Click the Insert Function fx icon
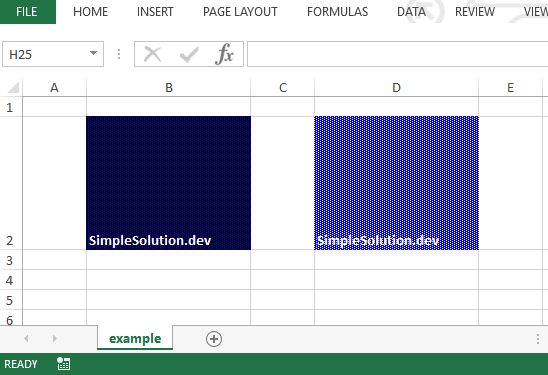548x375 pixels. 224,54
